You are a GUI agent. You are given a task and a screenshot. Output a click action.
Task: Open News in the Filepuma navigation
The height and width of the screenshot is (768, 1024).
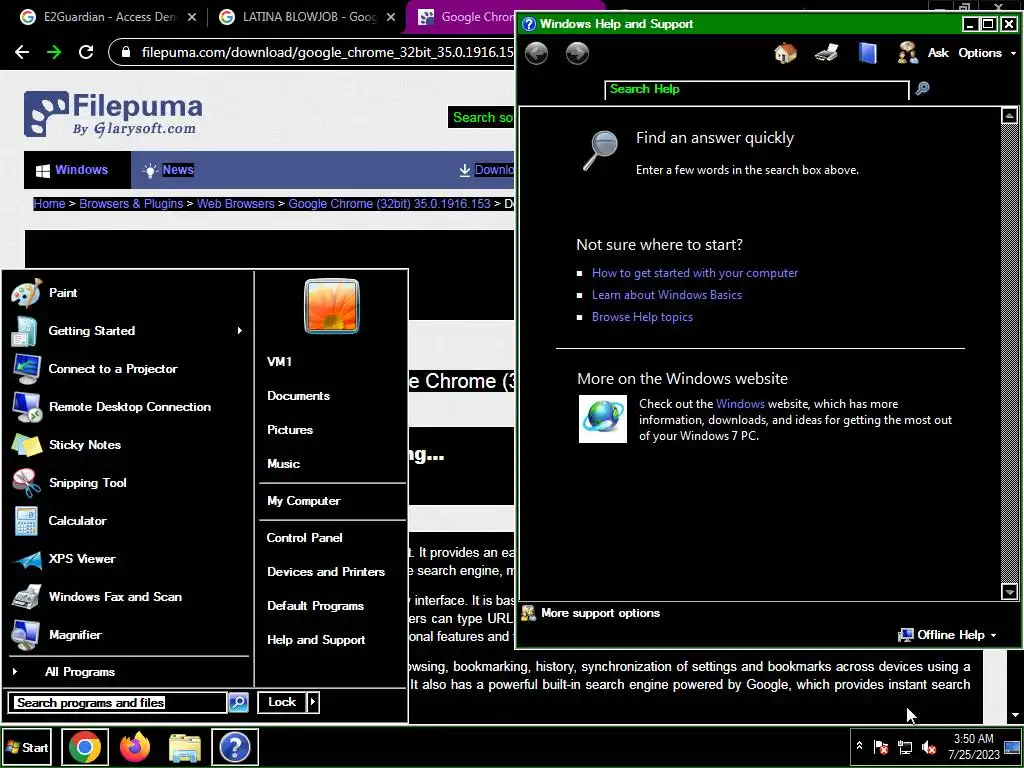pyautogui.click(x=168, y=170)
